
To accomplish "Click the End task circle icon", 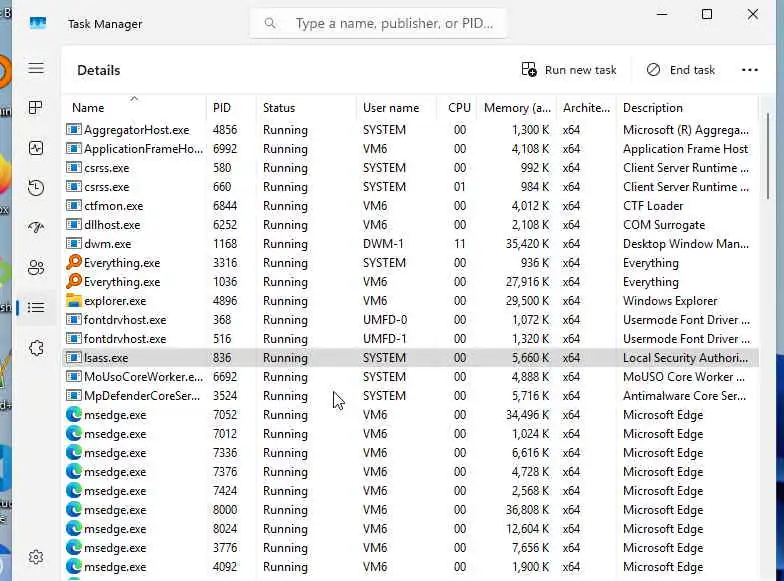I will pyautogui.click(x=654, y=70).
